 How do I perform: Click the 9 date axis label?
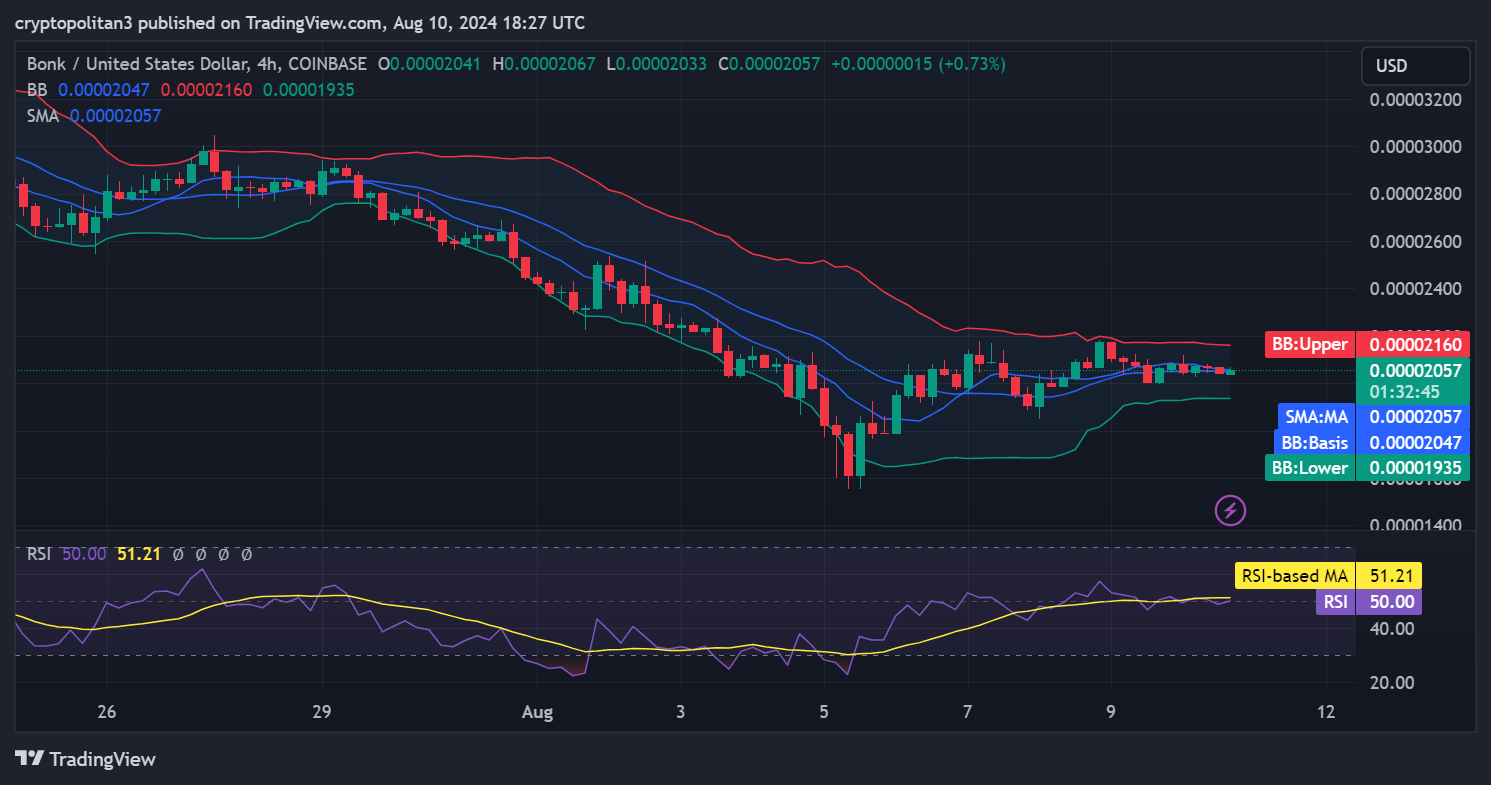1111,713
